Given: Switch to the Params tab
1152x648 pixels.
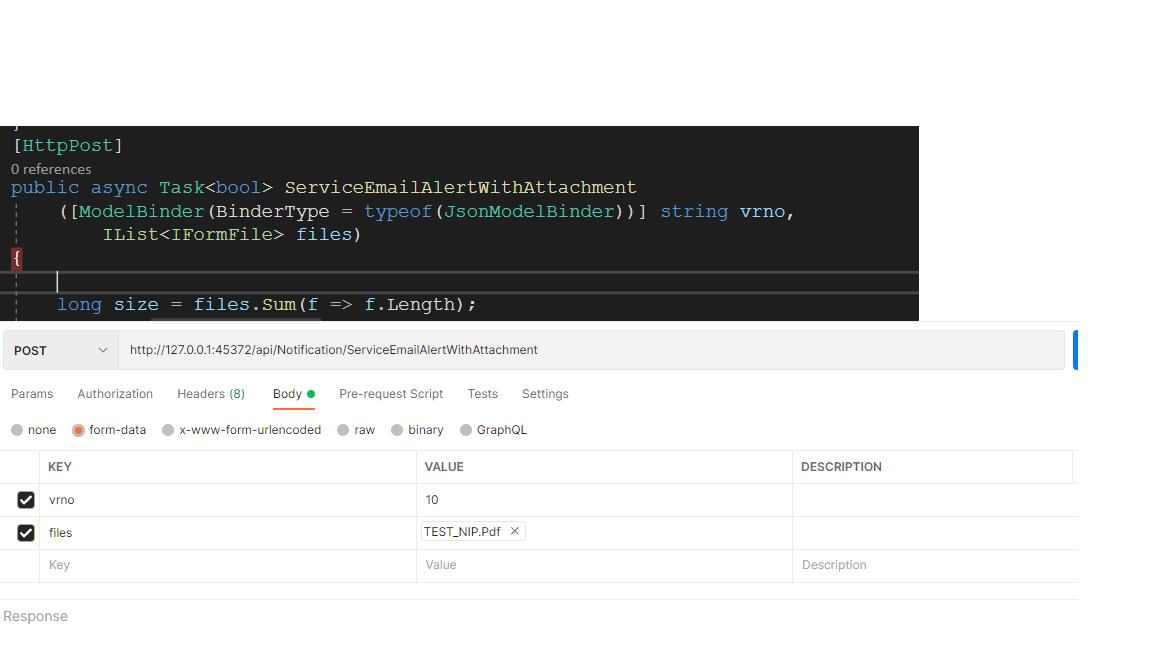Looking at the screenshot, I should [32, 394].
